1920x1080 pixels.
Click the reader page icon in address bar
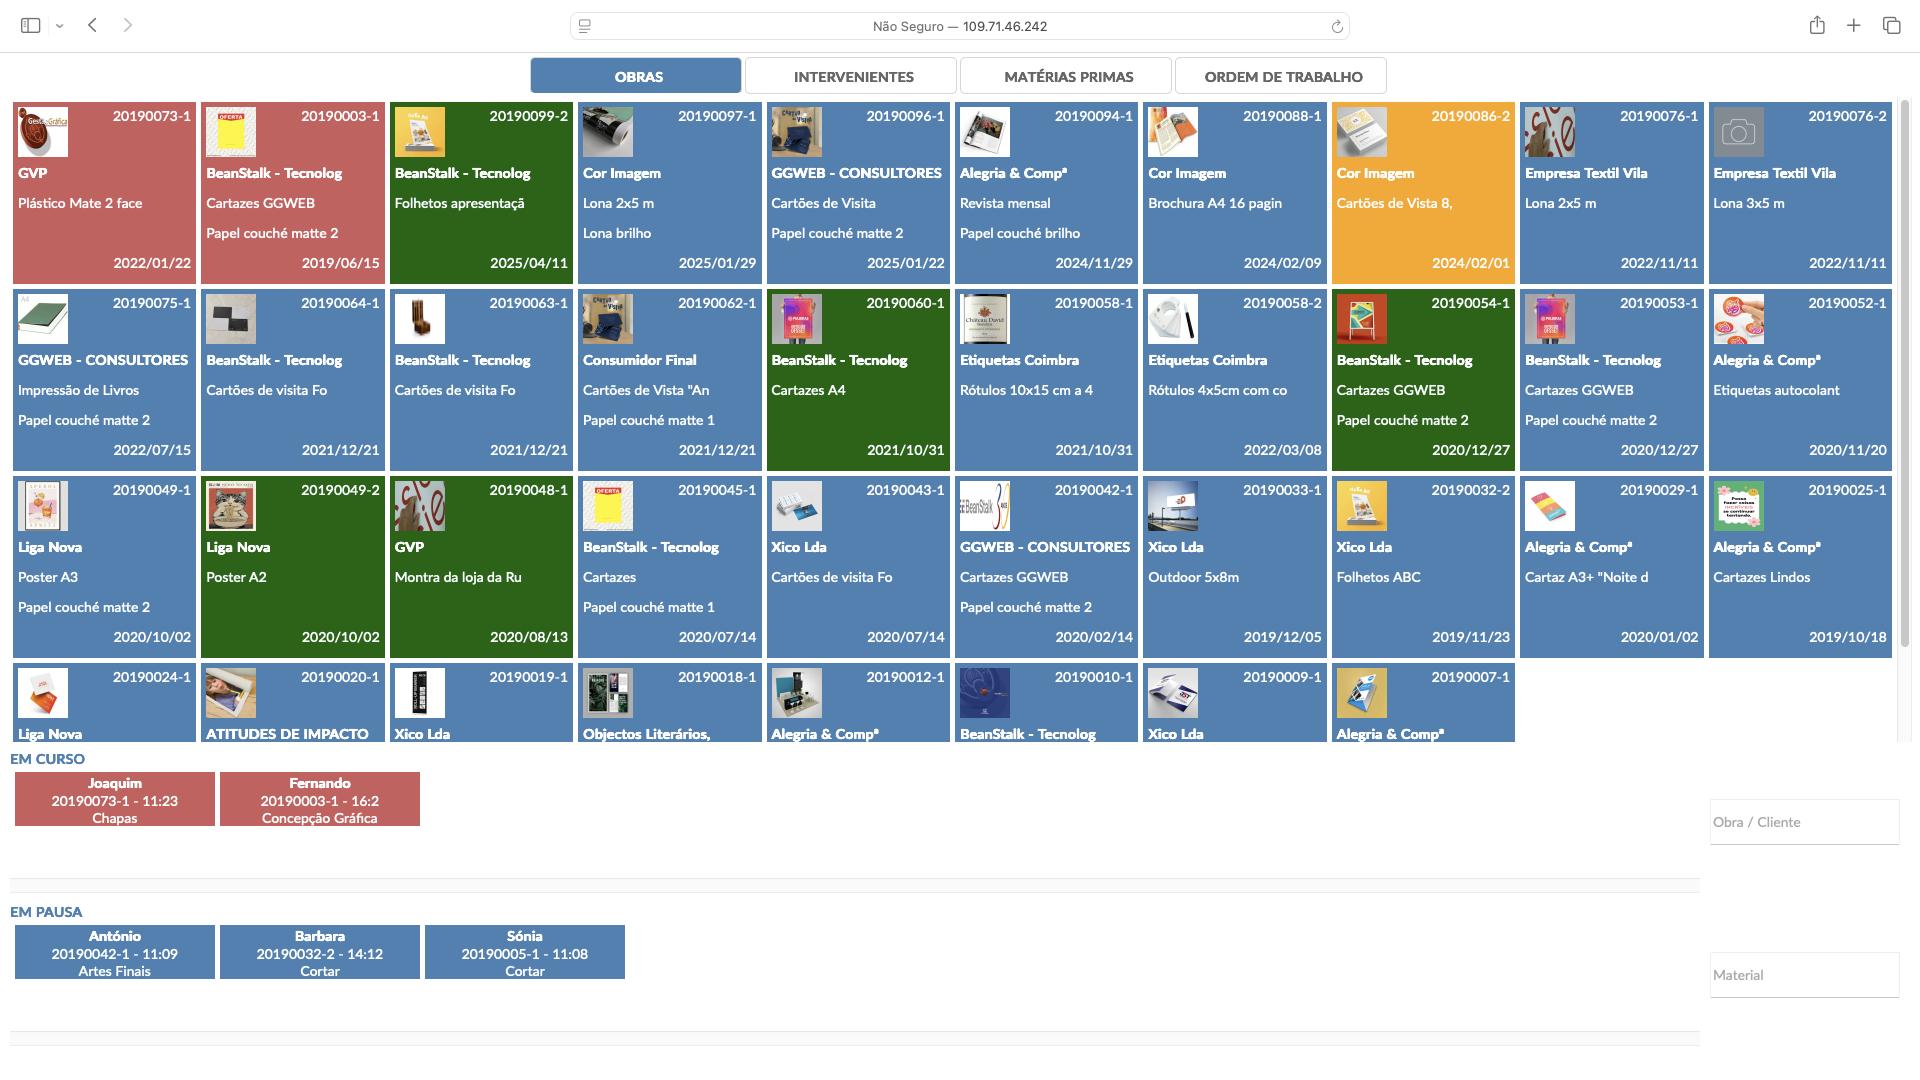click(x=585, y=27)
